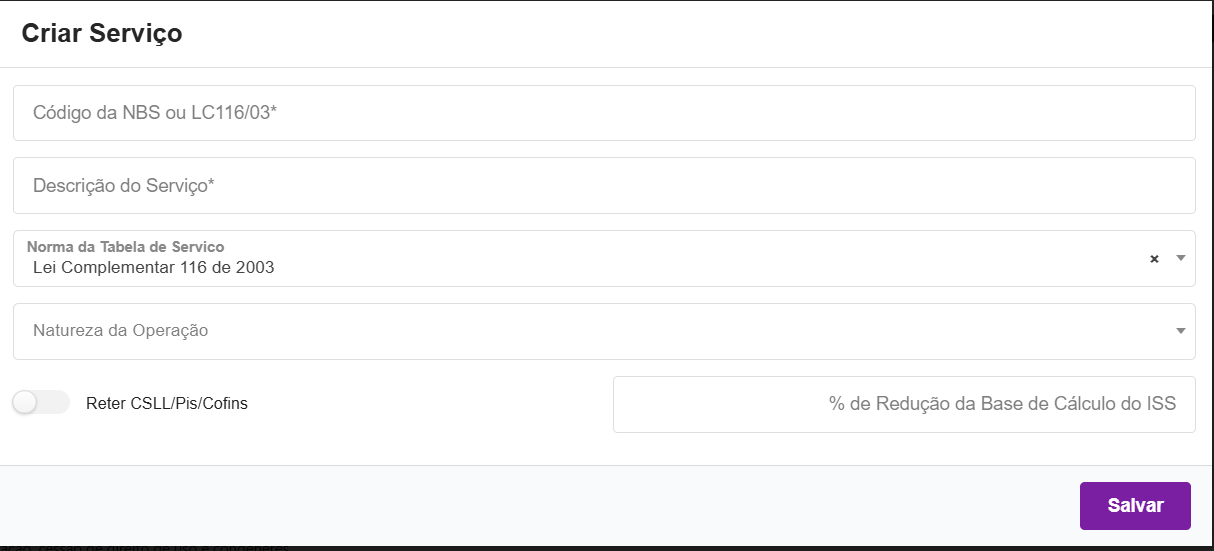The height and width of the screenshot is (551, 1214).
Task: Clear the selected Norma da Tabela value
Action: (1154, 259)
